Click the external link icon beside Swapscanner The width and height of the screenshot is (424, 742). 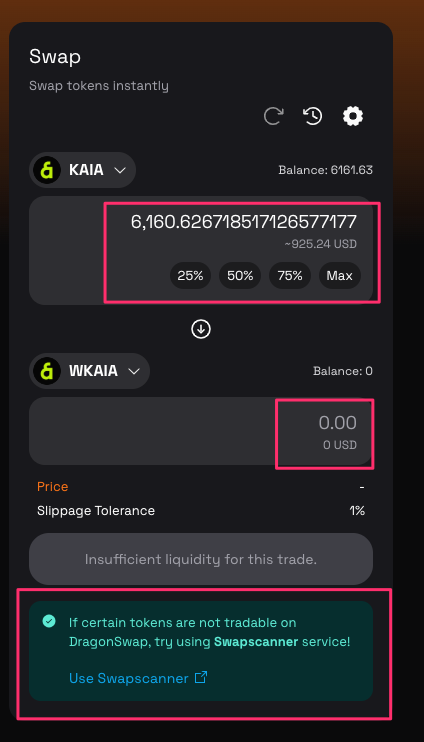(x=201, y=677)
